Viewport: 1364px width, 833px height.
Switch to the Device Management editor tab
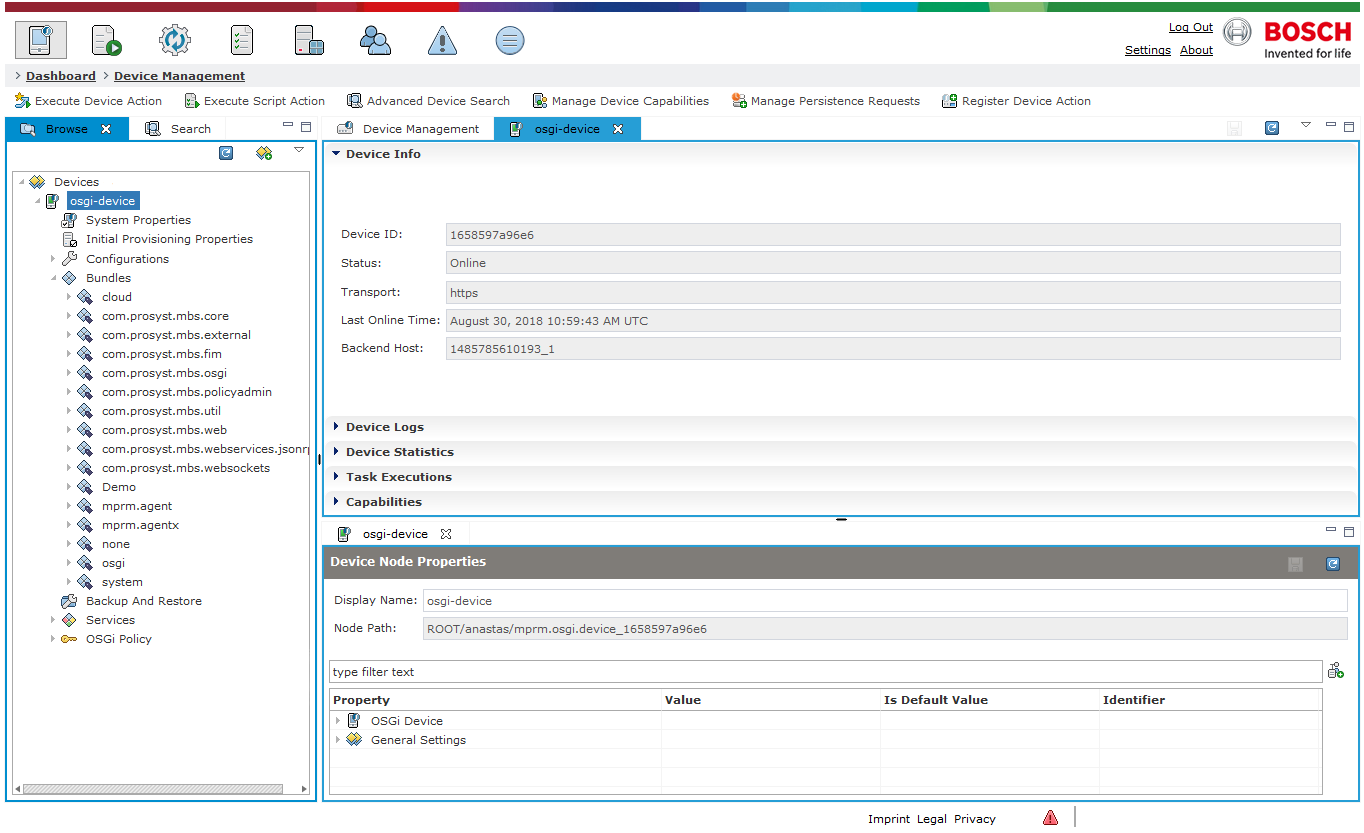409,129
